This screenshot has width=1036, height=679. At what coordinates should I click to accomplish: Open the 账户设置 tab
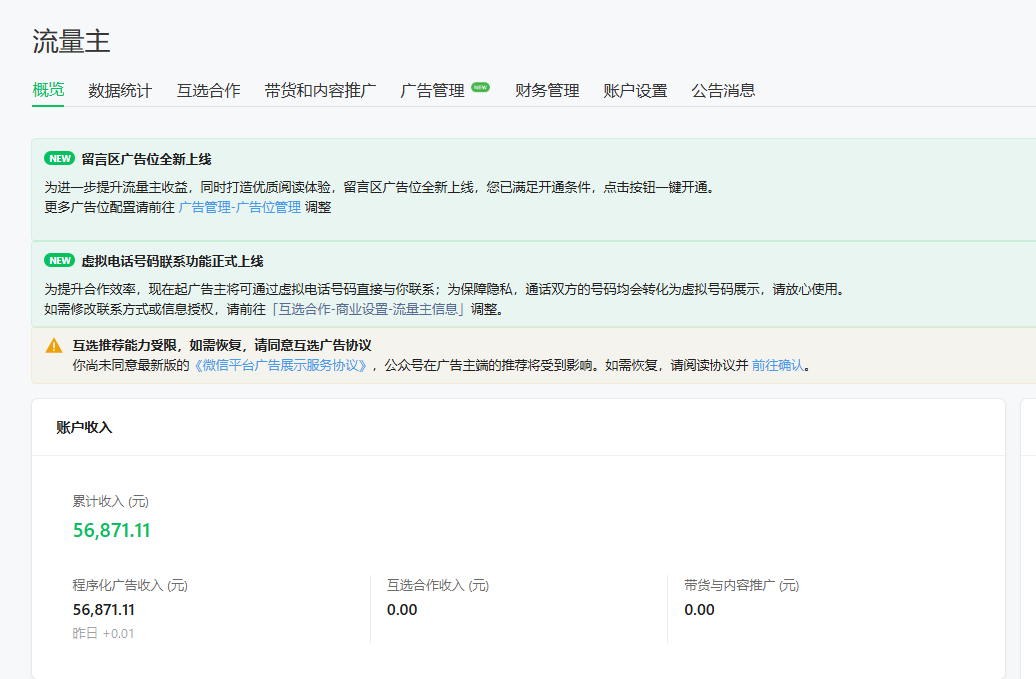(x=635, y=91)
